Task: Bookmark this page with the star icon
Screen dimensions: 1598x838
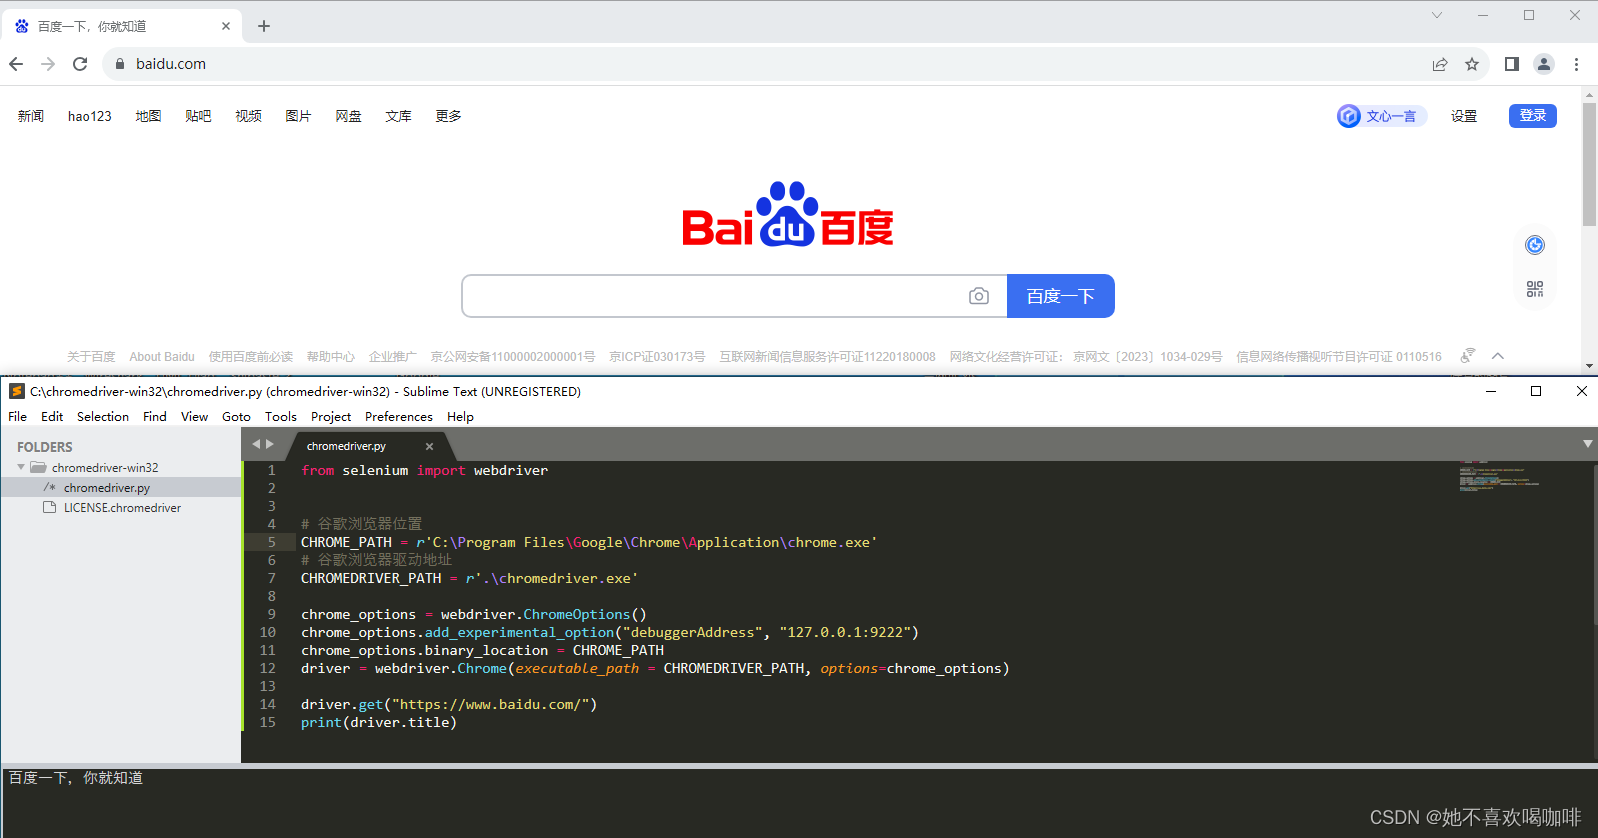Action: coord(1472,64)
